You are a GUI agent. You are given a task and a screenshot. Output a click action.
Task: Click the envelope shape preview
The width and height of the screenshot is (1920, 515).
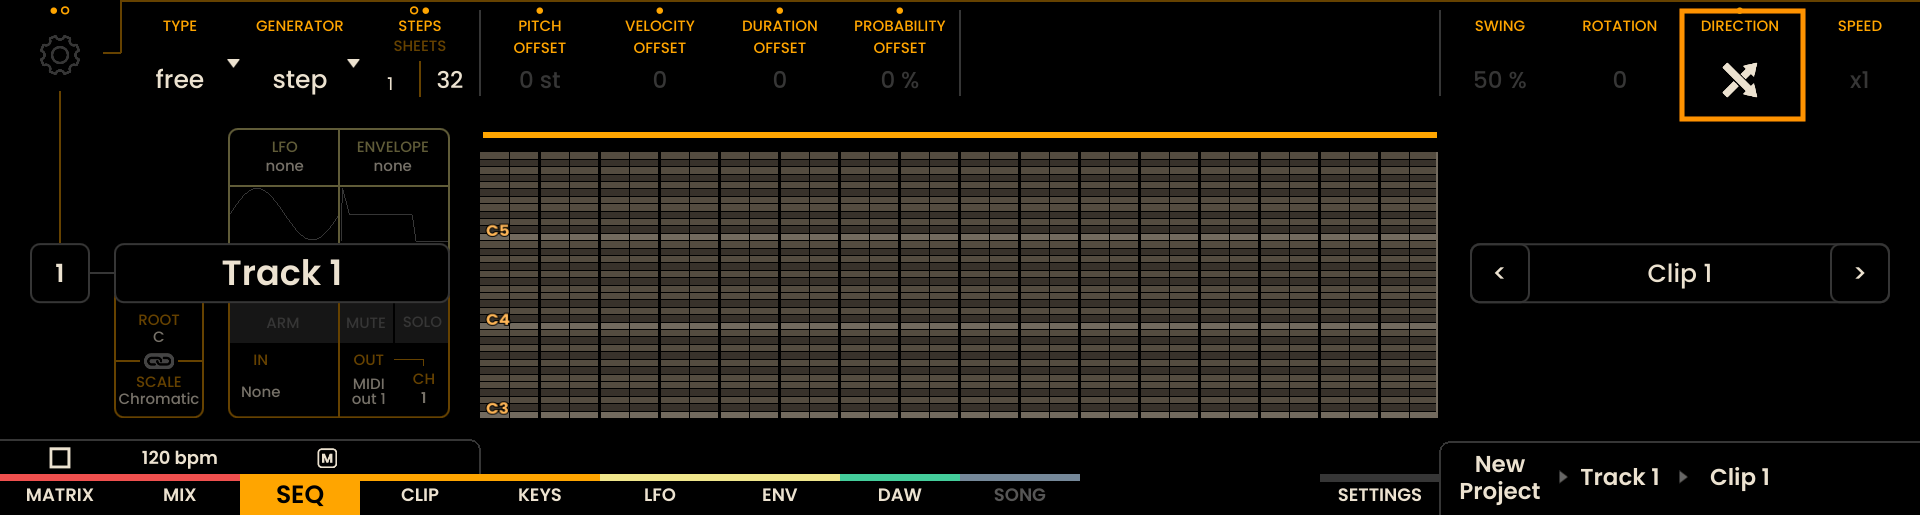(x=393, y=214)
